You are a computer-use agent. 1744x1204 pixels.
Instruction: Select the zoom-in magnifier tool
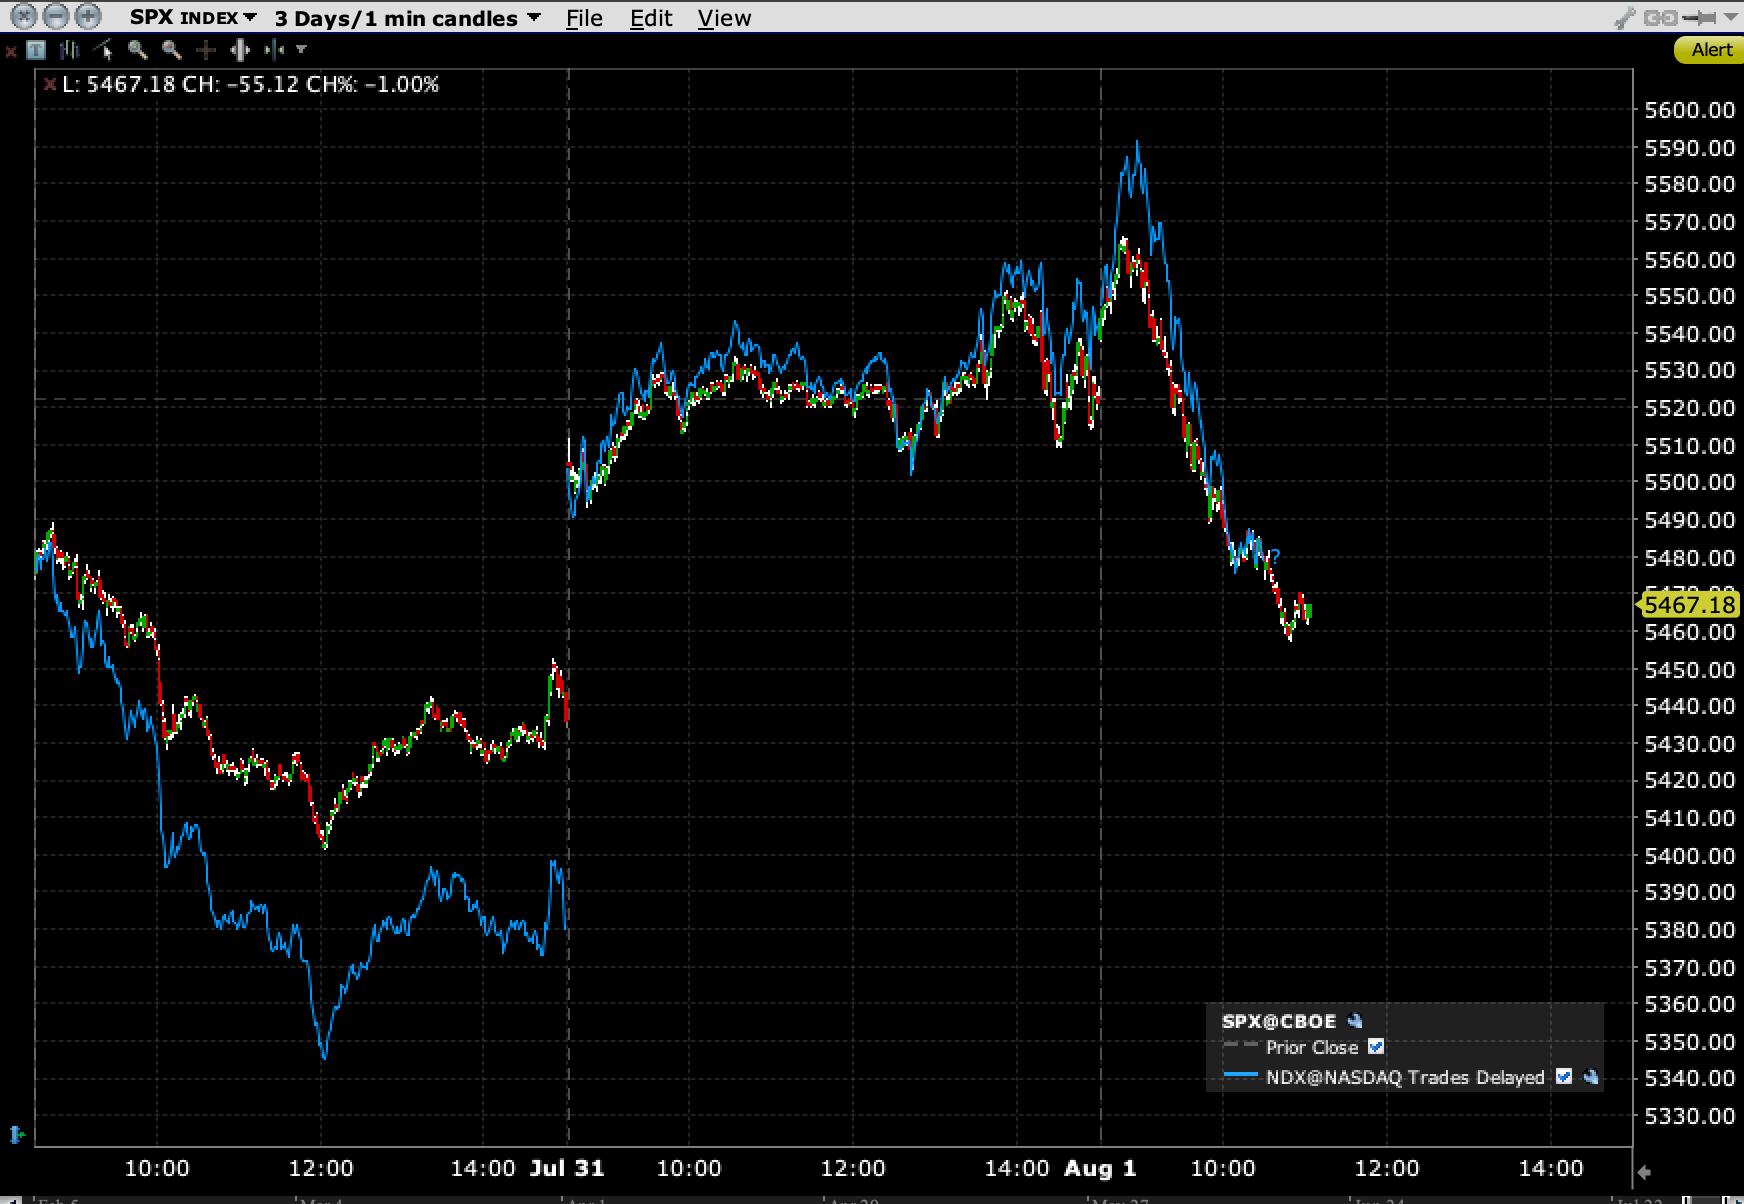138,48
